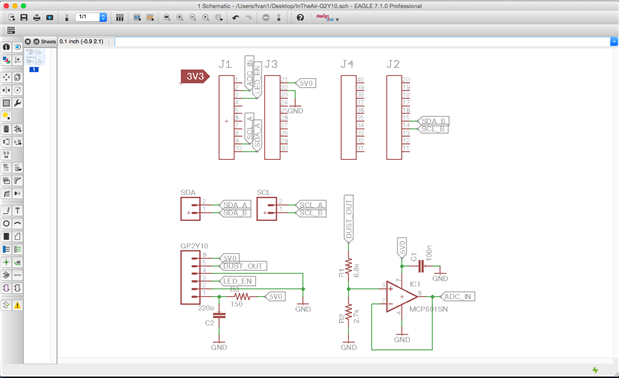Run a script with the Script icon
The height and width of the screenshot is (378, 619).
tap(137, 17)
